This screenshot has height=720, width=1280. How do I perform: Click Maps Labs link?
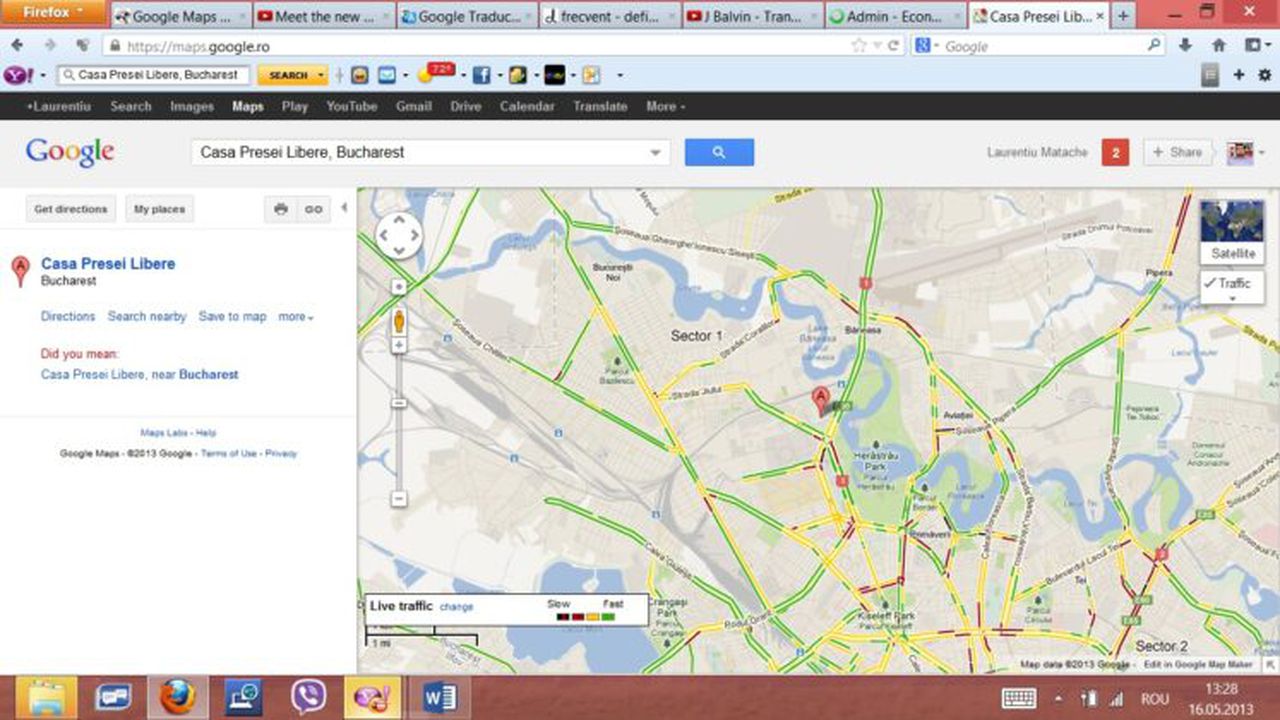164,433
